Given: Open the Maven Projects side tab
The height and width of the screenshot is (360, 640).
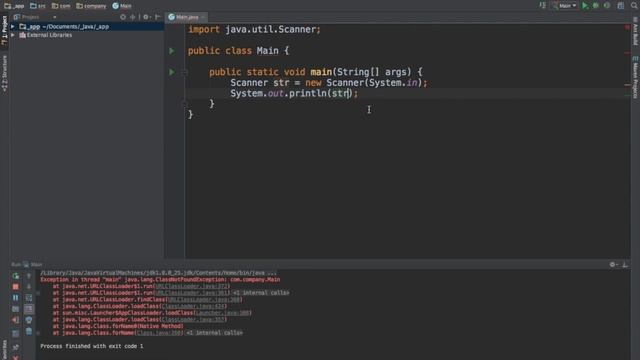Looking at the screenshot, I should (x=636, y=78).
